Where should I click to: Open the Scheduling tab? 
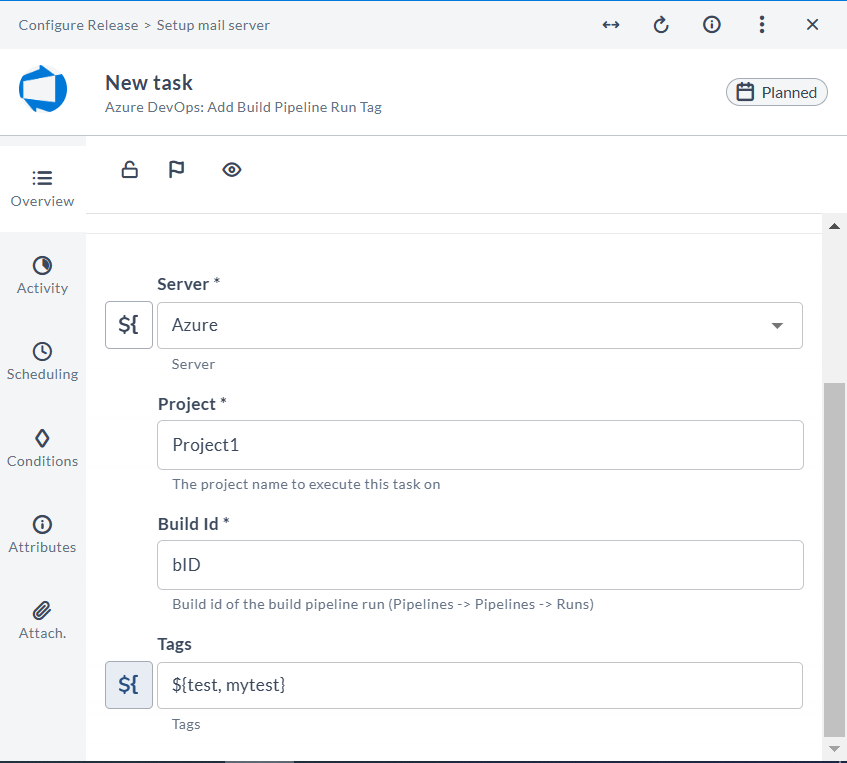tap(42, 361)
